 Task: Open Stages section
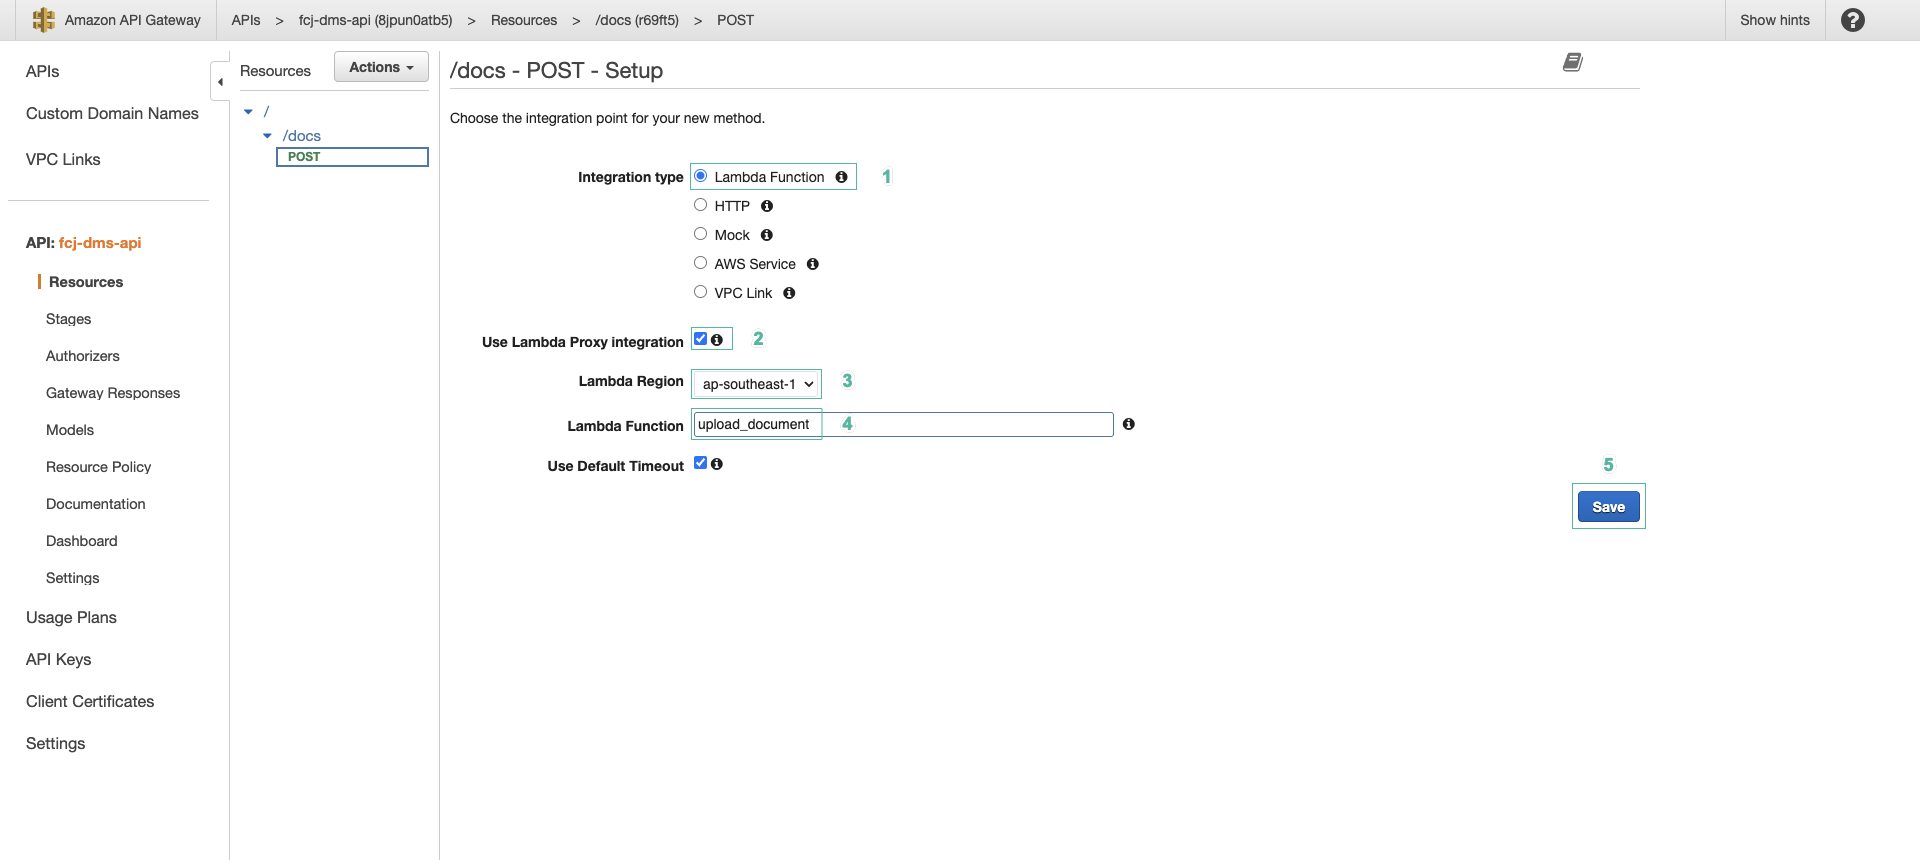(69, 319)
